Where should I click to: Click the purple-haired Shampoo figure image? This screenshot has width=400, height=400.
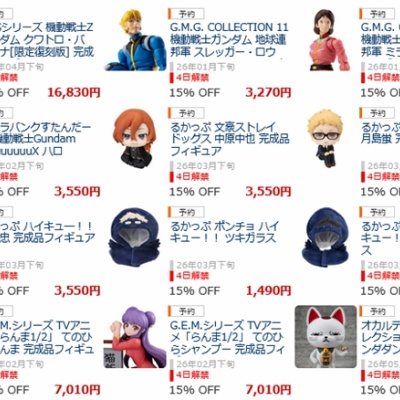click(136, 337)
